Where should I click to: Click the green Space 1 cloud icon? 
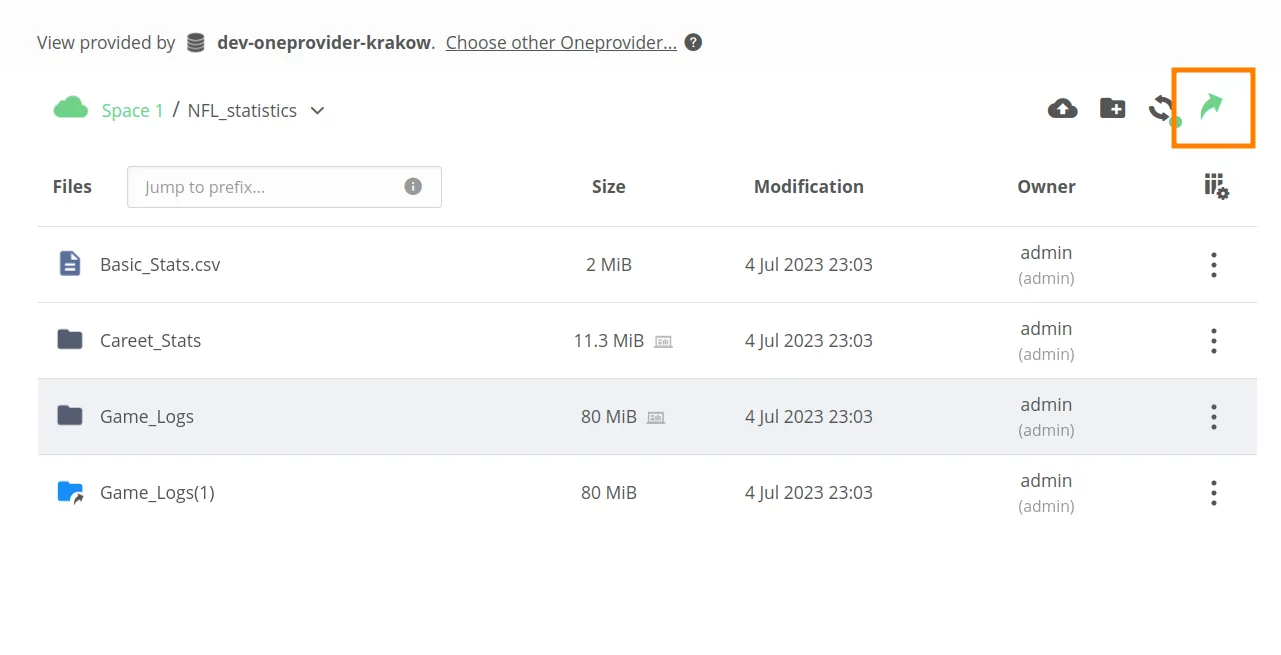coord(70,108)
